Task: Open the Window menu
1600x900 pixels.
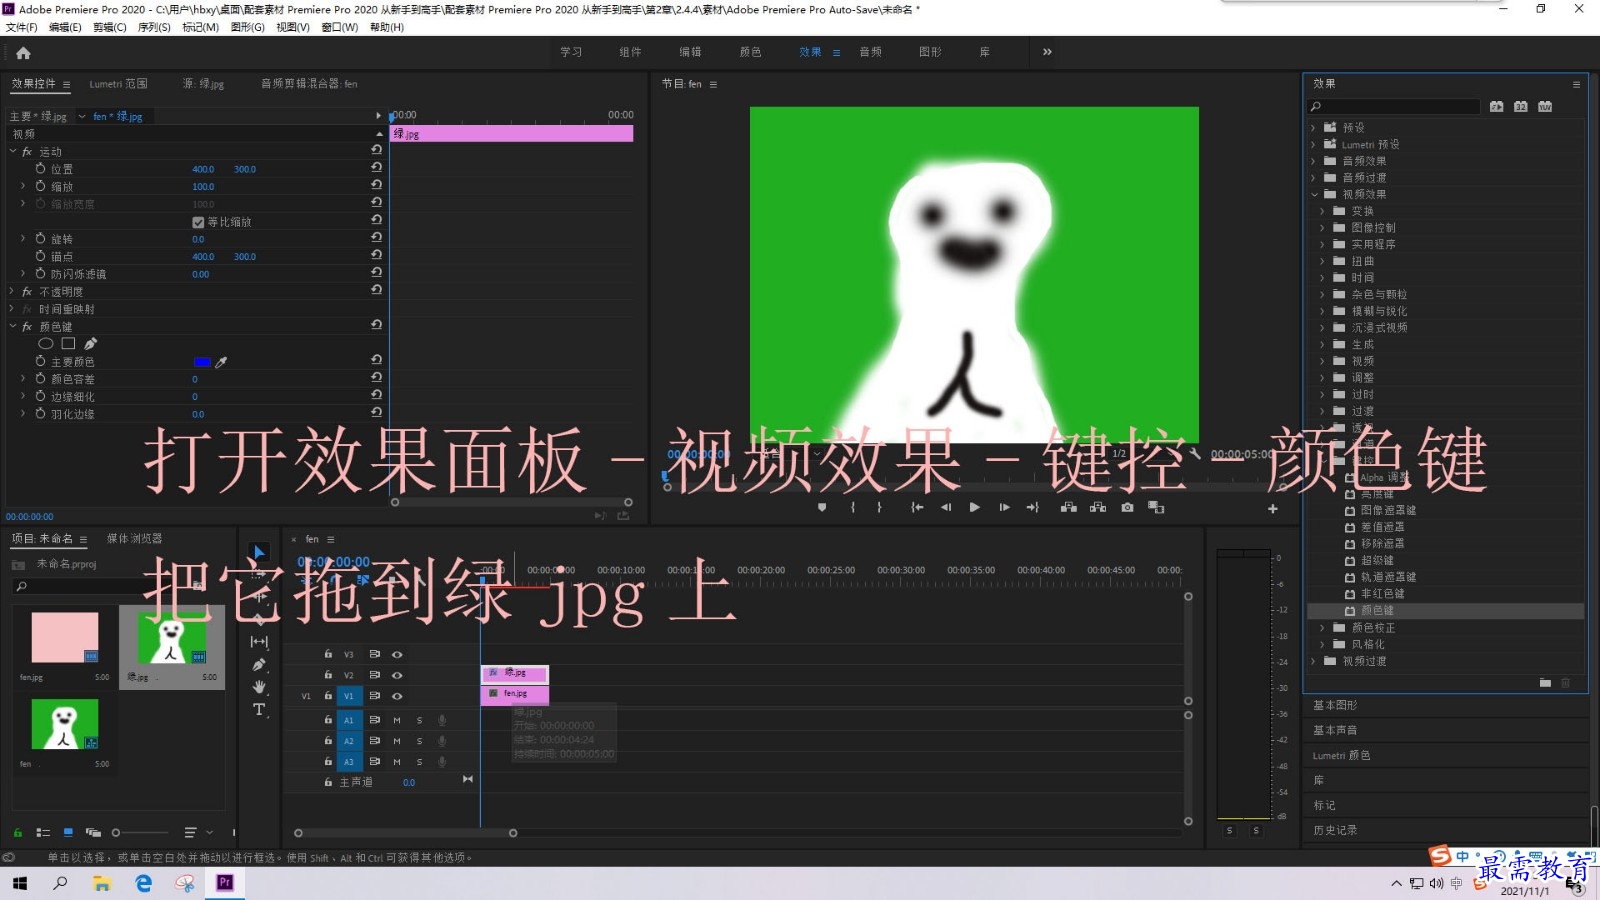Action: pyautogui.click(x=340, y=27)
